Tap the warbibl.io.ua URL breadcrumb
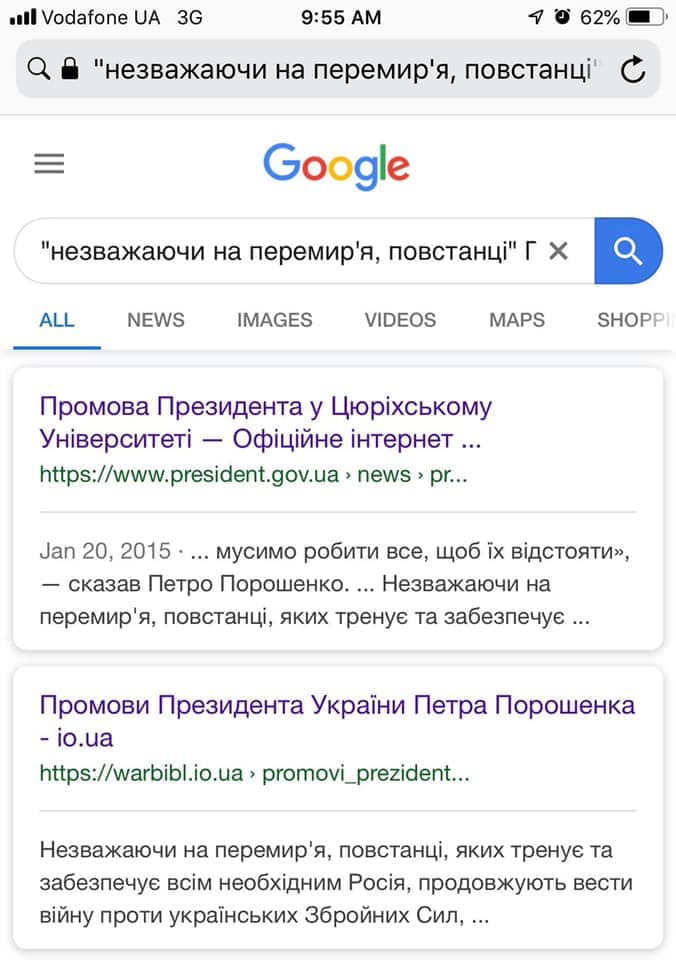The width and height of the screenshot is (676, 960). [x=254, y=772]
